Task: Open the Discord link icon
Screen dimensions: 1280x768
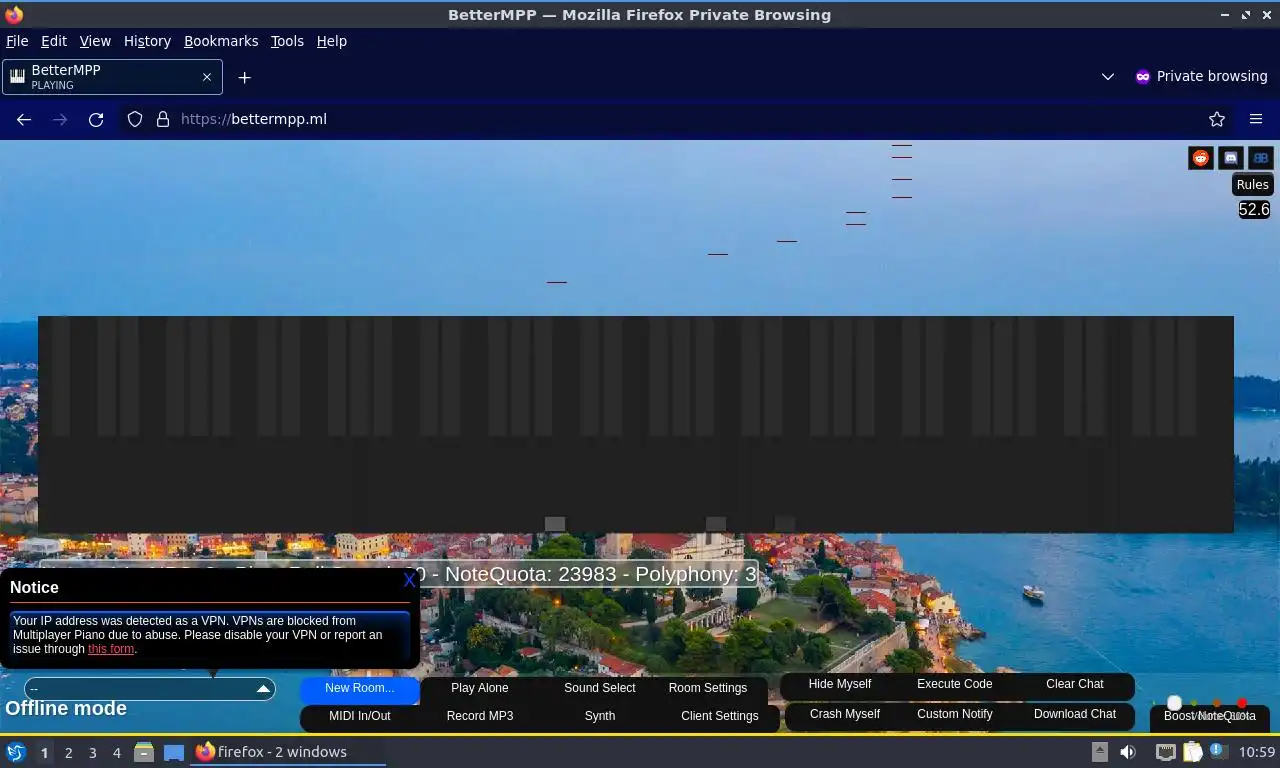Action: 1231,158
